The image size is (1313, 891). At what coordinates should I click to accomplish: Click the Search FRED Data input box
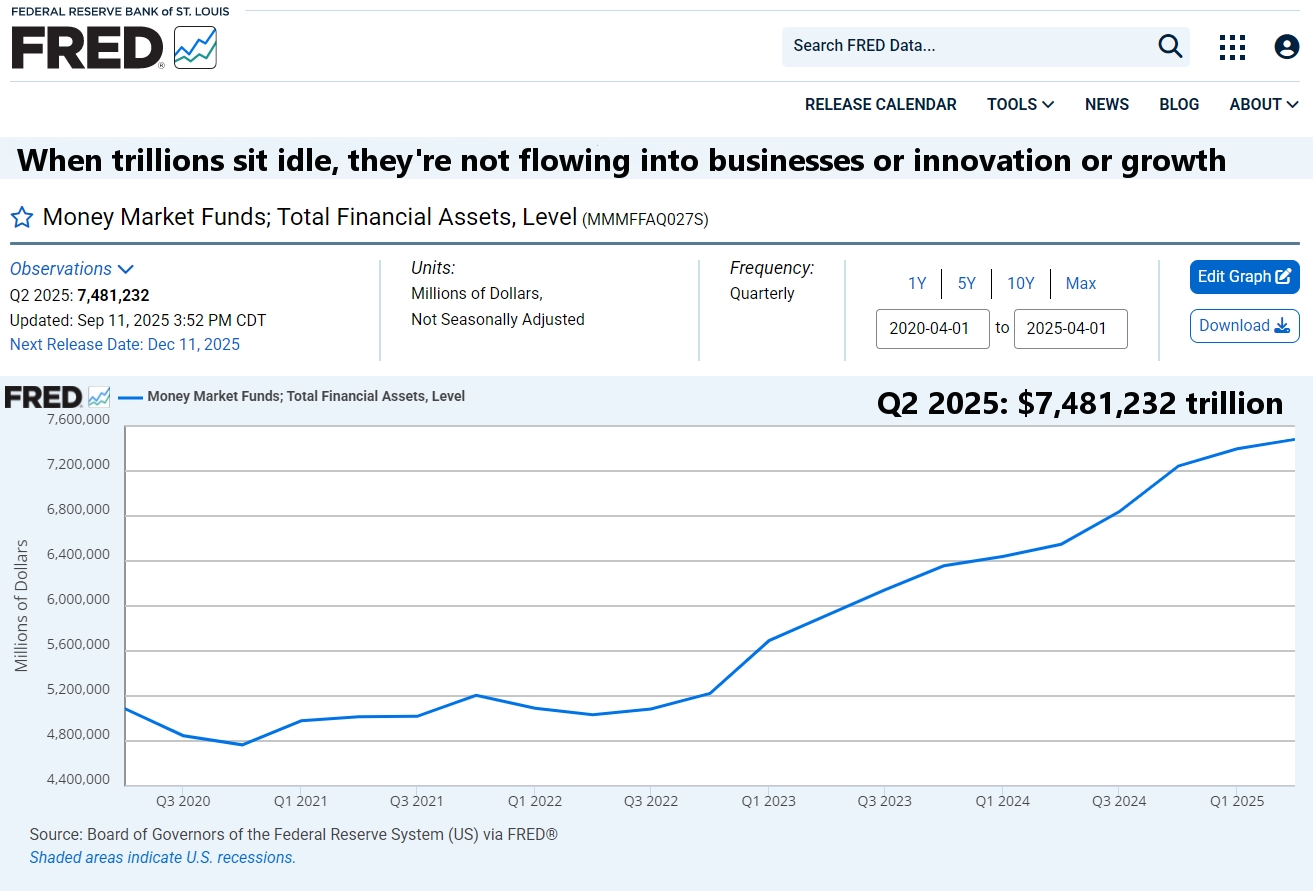pos(965,46)
